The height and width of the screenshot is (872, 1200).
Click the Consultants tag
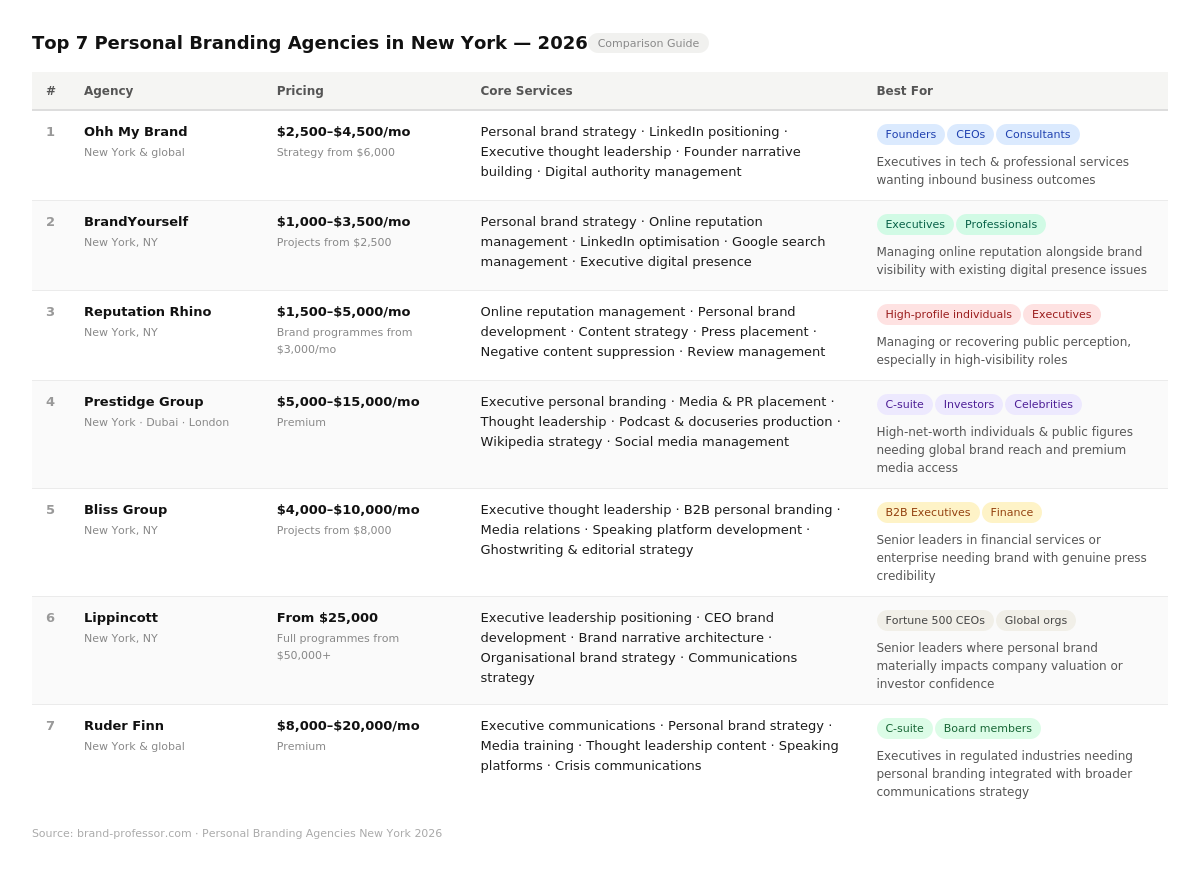1037,134
